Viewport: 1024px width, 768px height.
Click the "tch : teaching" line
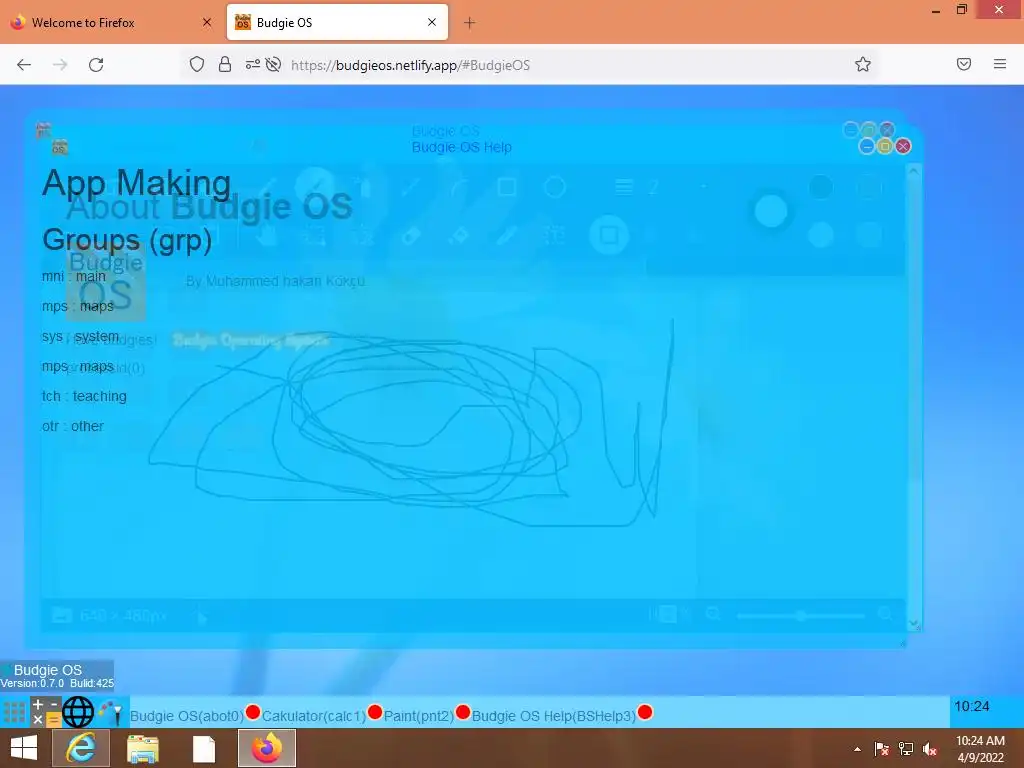click(84, 396)
